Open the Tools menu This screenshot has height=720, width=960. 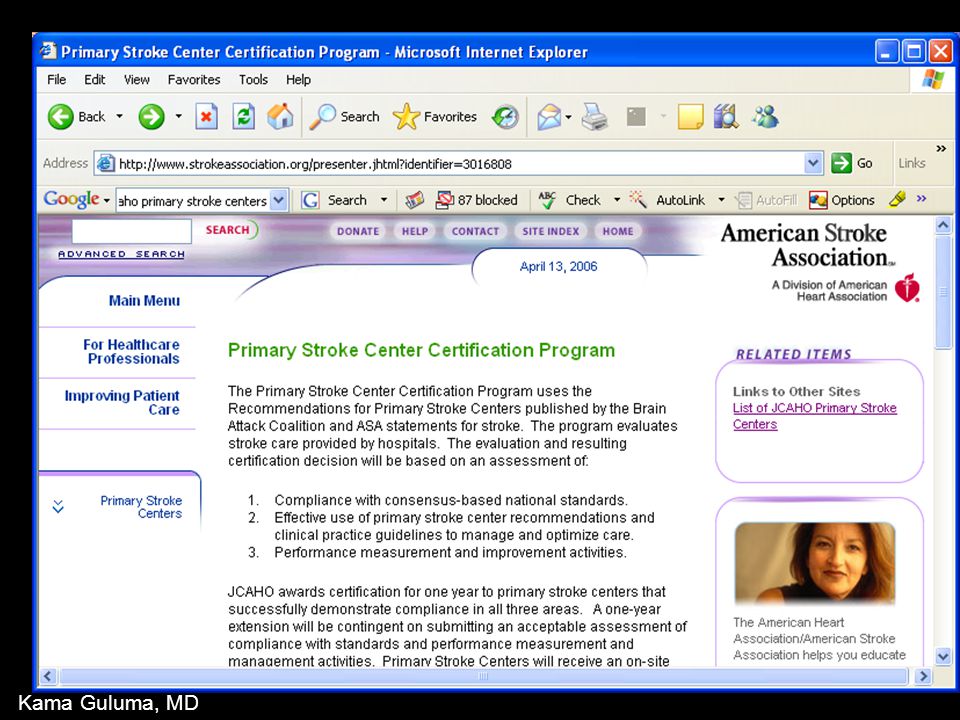tap(253, 80)
